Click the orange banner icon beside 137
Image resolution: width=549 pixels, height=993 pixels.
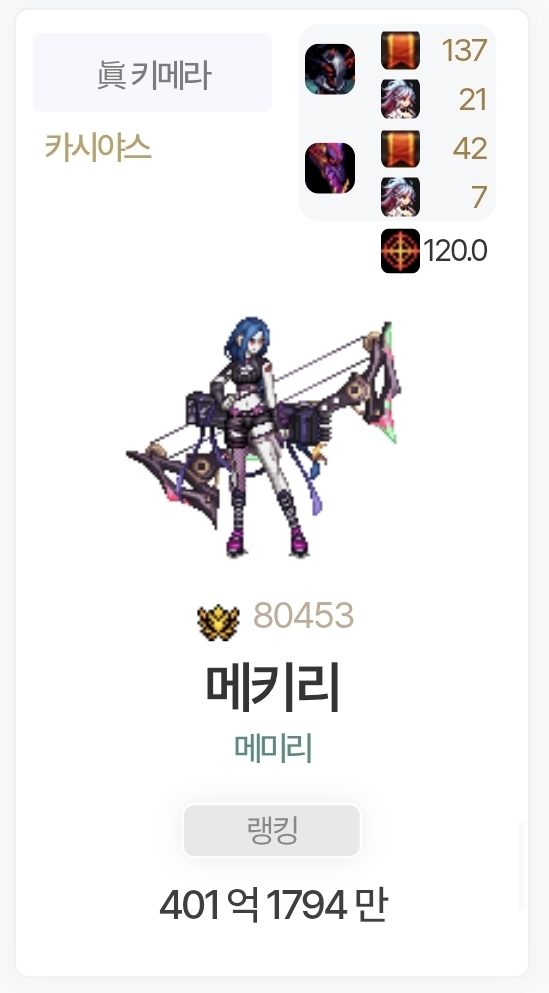click(400, 50)
